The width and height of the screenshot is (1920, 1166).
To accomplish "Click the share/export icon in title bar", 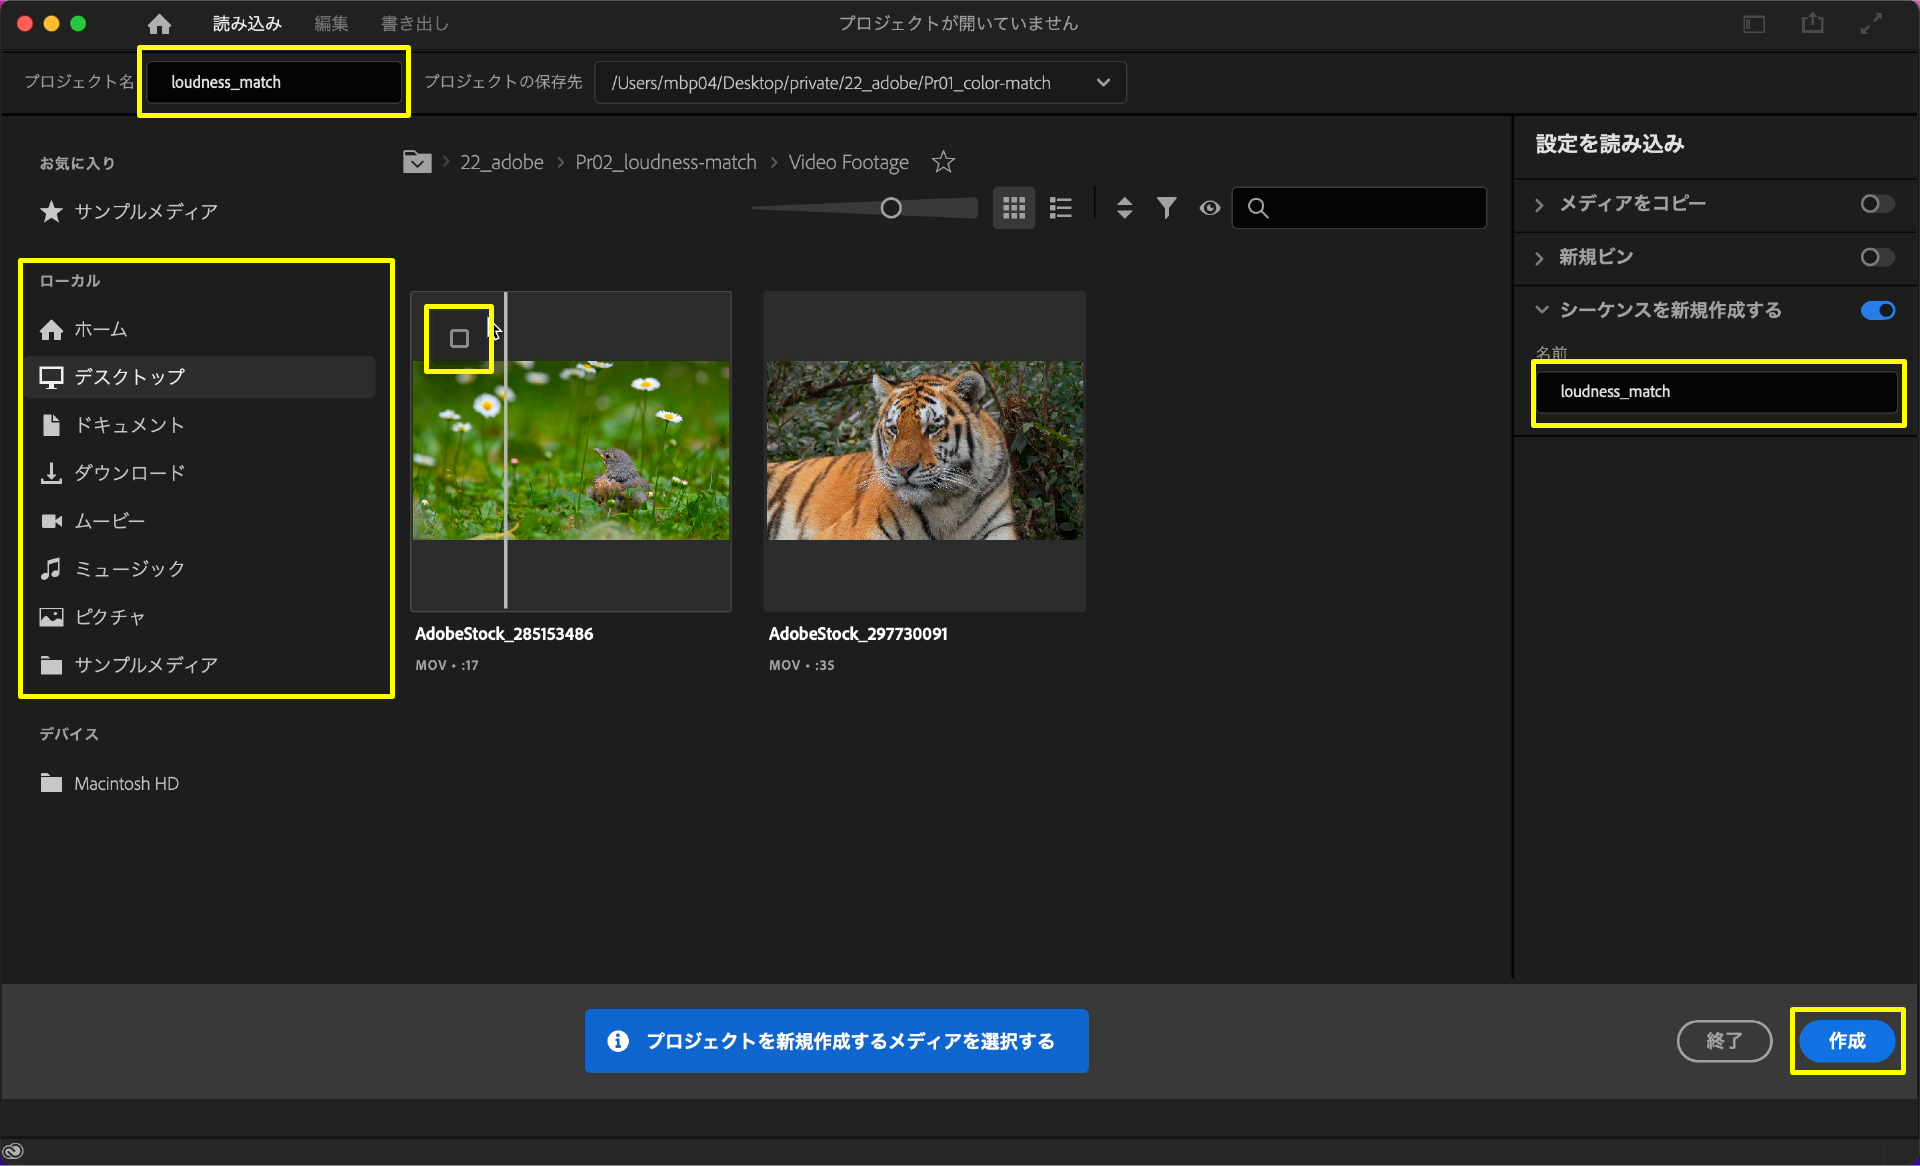I will (1812, 23).
